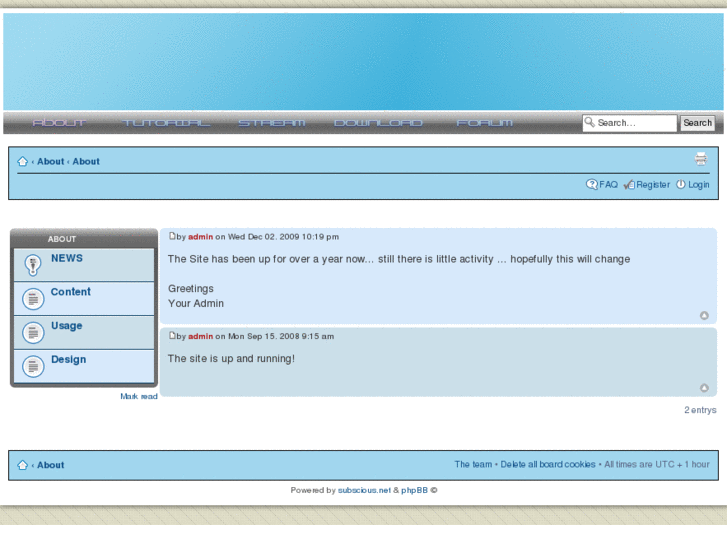This screenshot has height=545, width=727.
Task: Click 'The site is up and running!' text
Action: (231, 359)
